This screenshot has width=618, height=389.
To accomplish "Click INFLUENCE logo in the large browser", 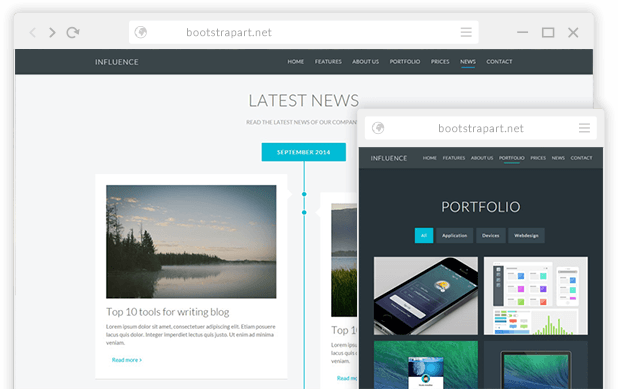I will click(117, 62).
